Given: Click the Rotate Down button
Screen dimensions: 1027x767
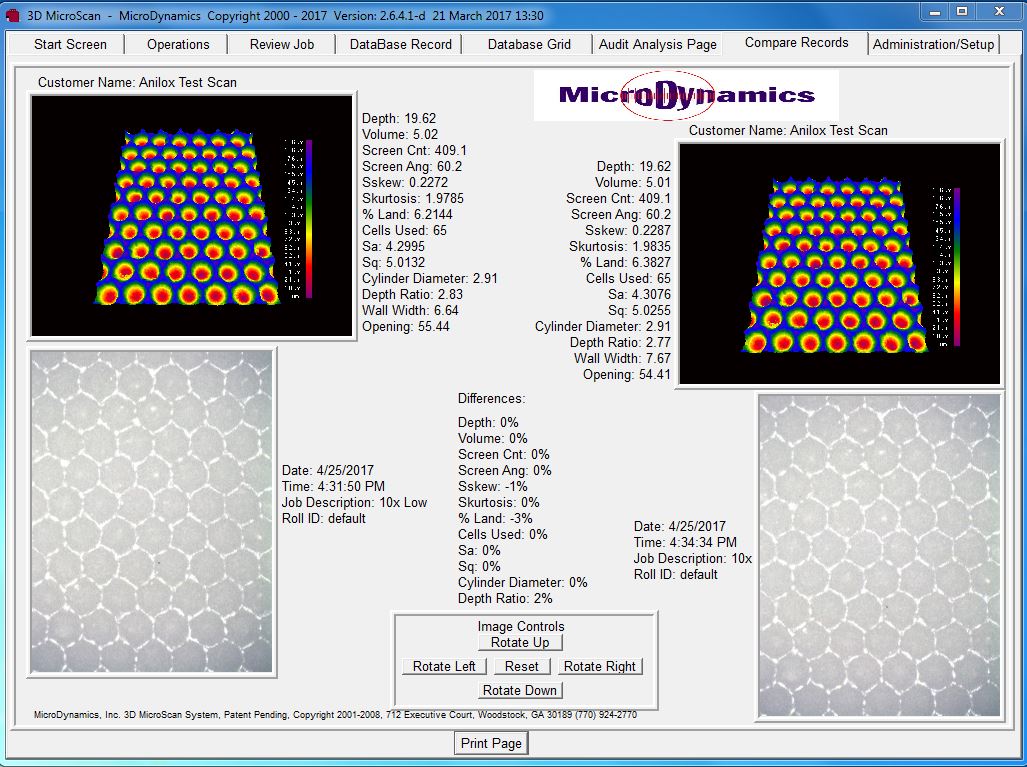Looking at the screenshot, I should click(x=520, y=690).
